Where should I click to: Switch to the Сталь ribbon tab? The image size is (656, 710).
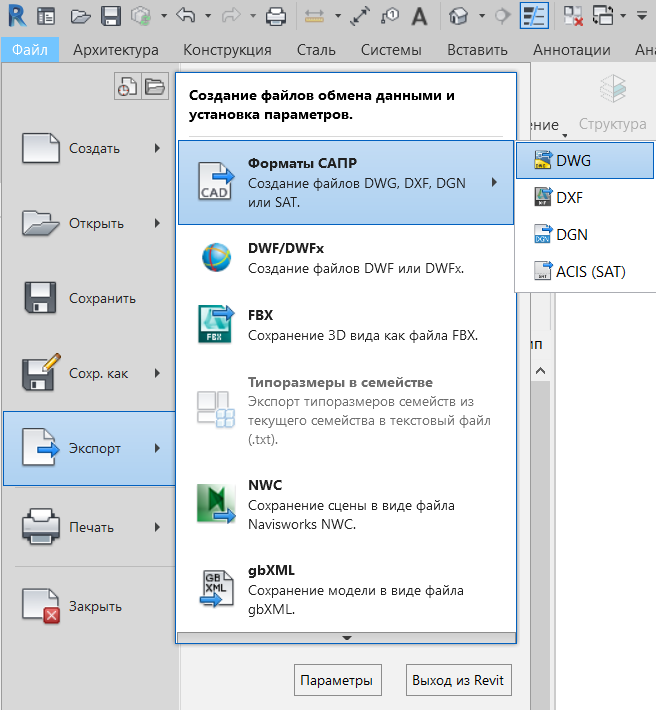point(316,49)
